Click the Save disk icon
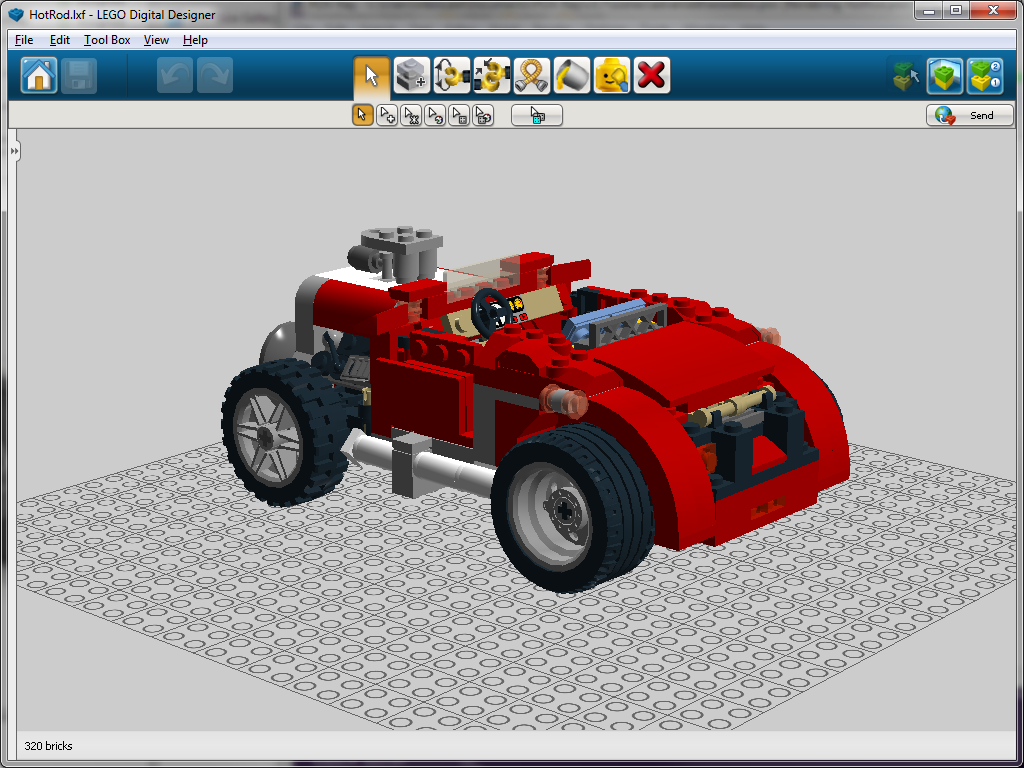The width and height of the screenshot is (1024, 768). 79,74
